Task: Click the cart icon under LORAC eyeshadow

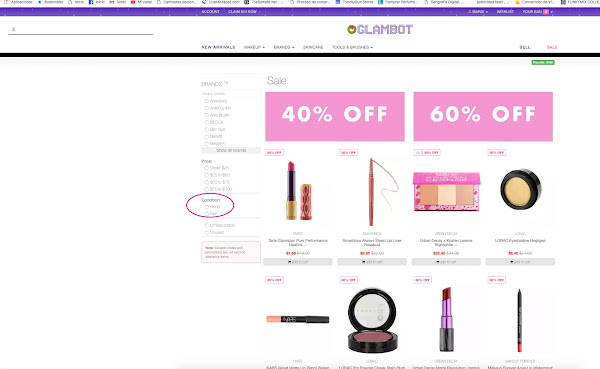Action: 512,262
